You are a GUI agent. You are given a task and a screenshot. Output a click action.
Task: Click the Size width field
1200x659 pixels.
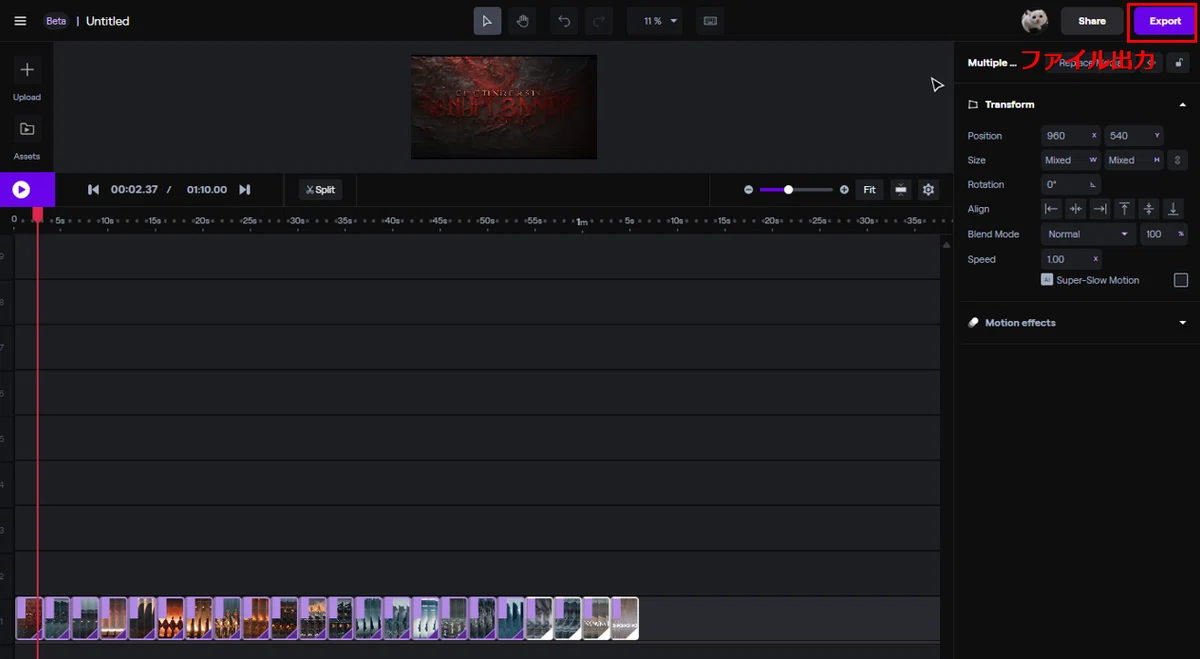pyautogui.click(x=1071, y=160)
